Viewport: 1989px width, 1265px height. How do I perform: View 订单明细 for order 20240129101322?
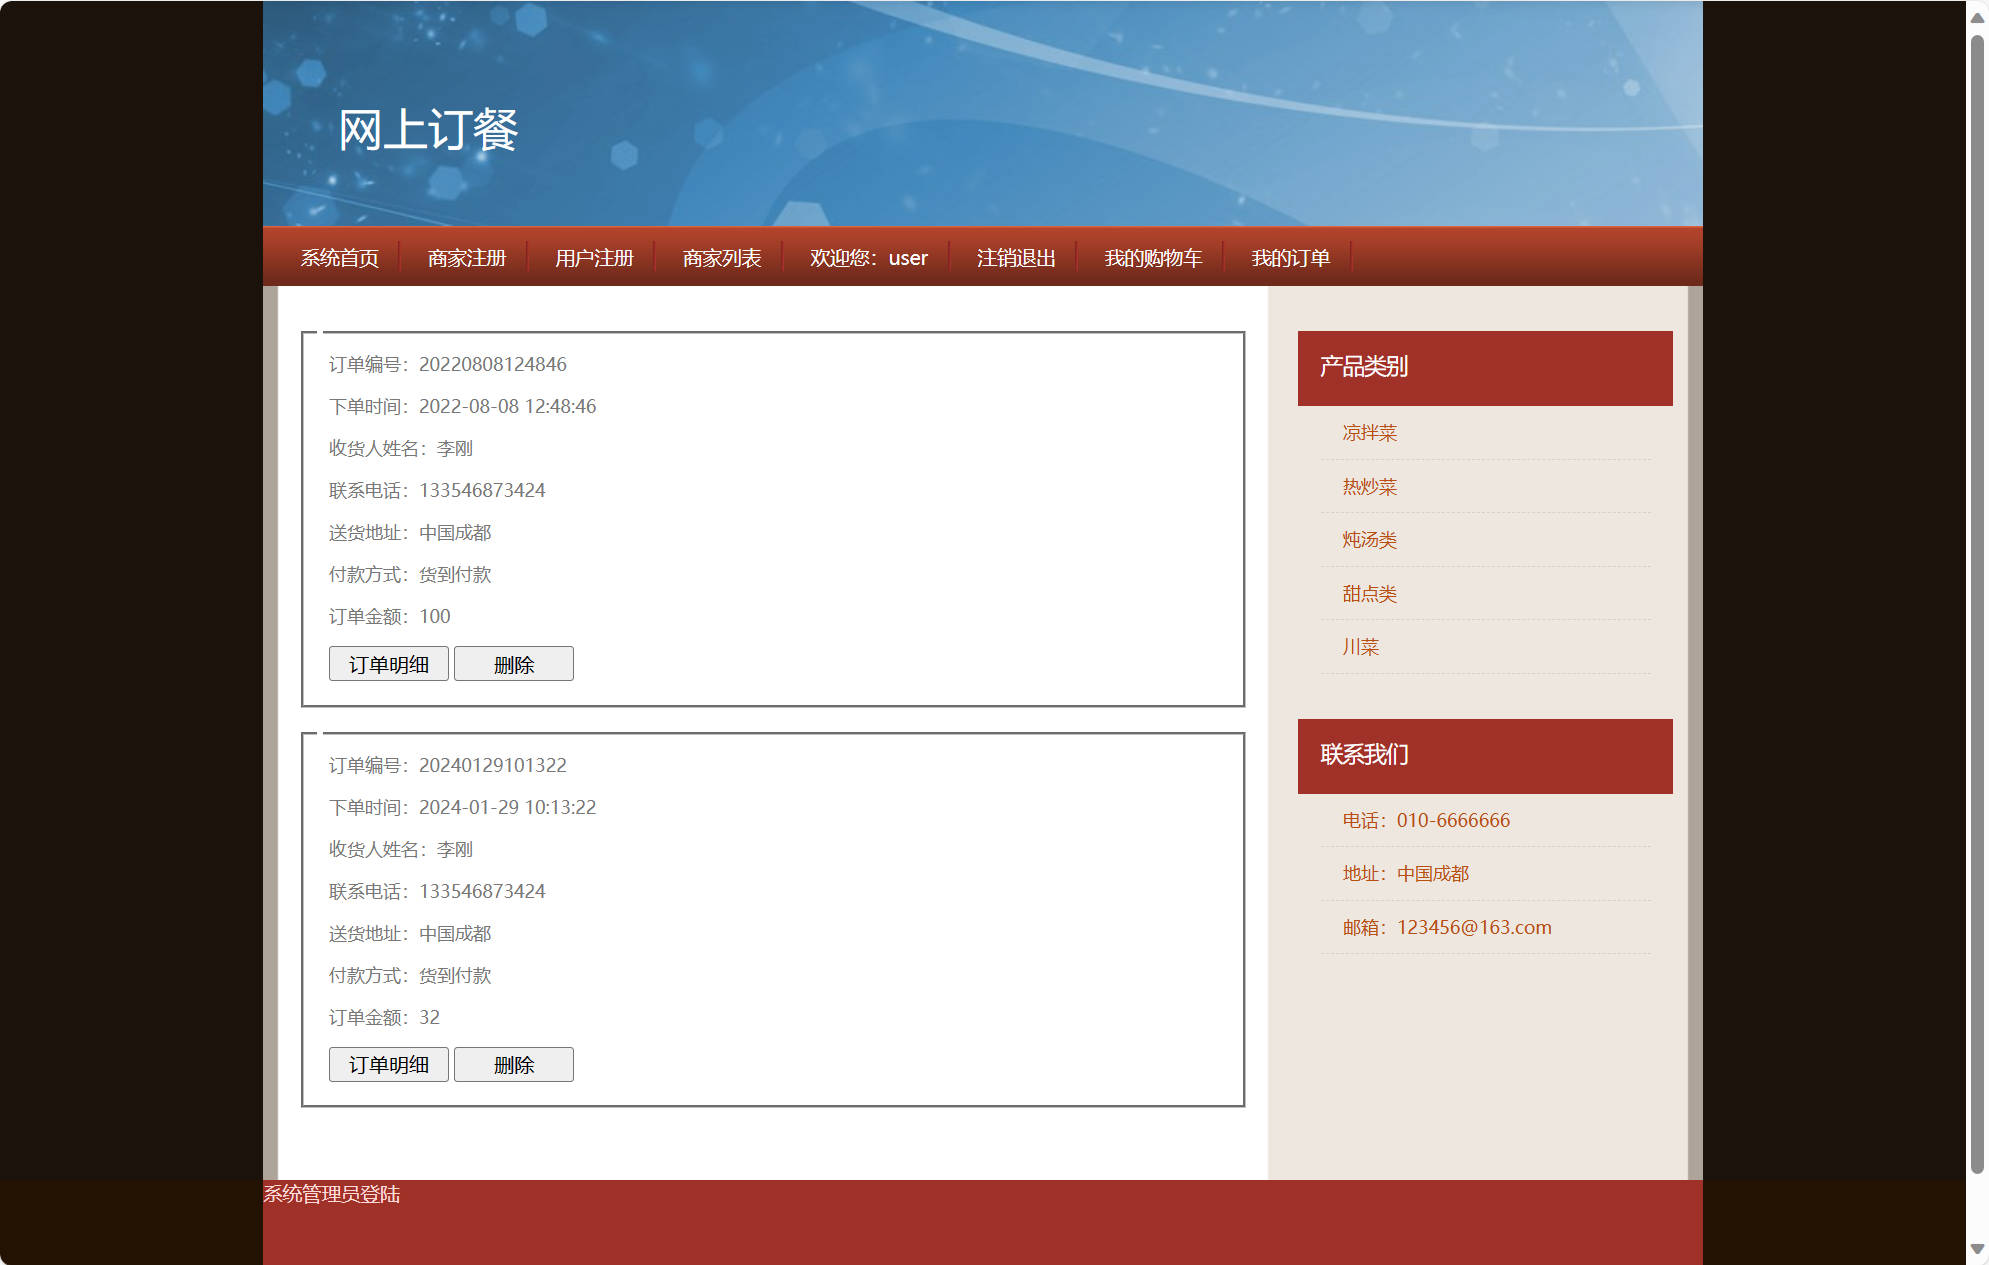tap(388, 1065)
